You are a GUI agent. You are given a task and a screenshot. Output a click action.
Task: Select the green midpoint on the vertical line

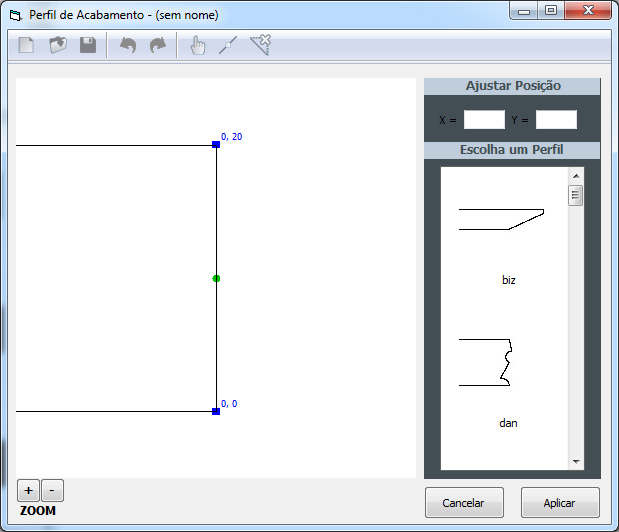pyautogui.click(x=216, y=279)
